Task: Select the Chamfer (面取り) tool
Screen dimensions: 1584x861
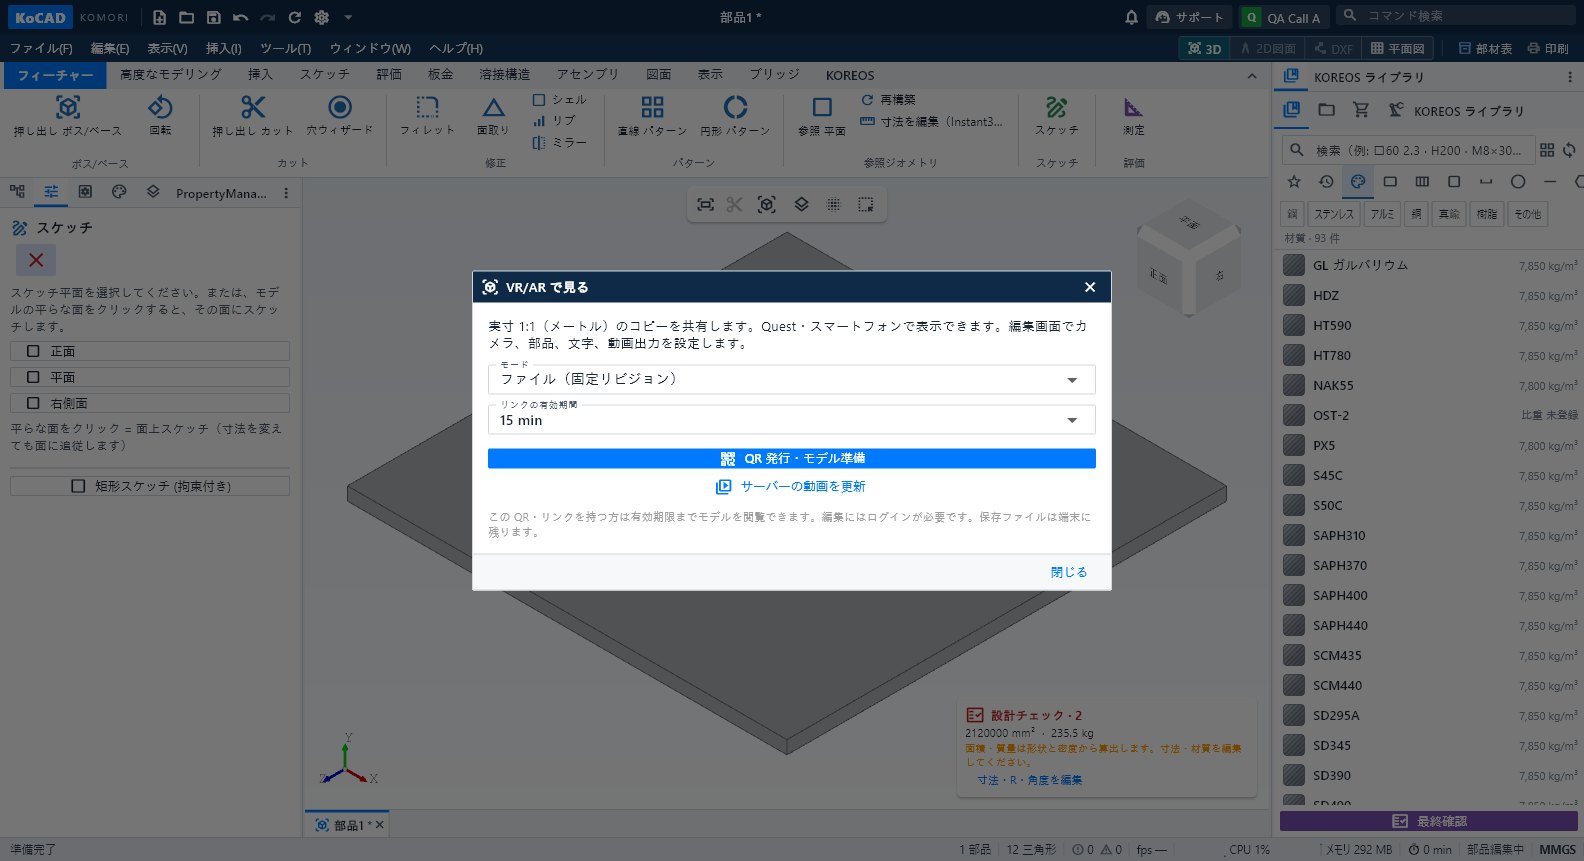Action: [493, 115]
